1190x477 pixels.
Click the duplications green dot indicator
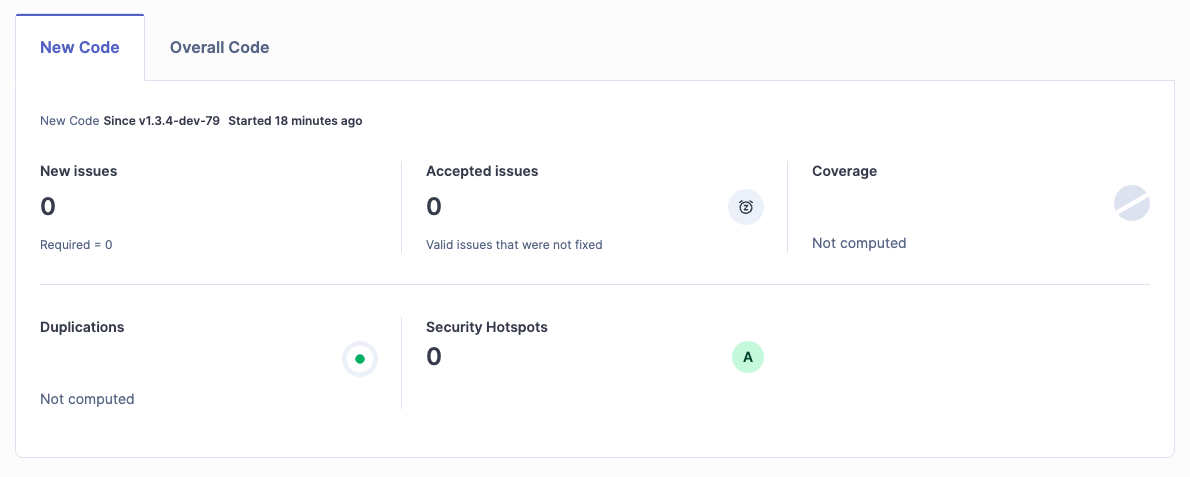point(360,359)
